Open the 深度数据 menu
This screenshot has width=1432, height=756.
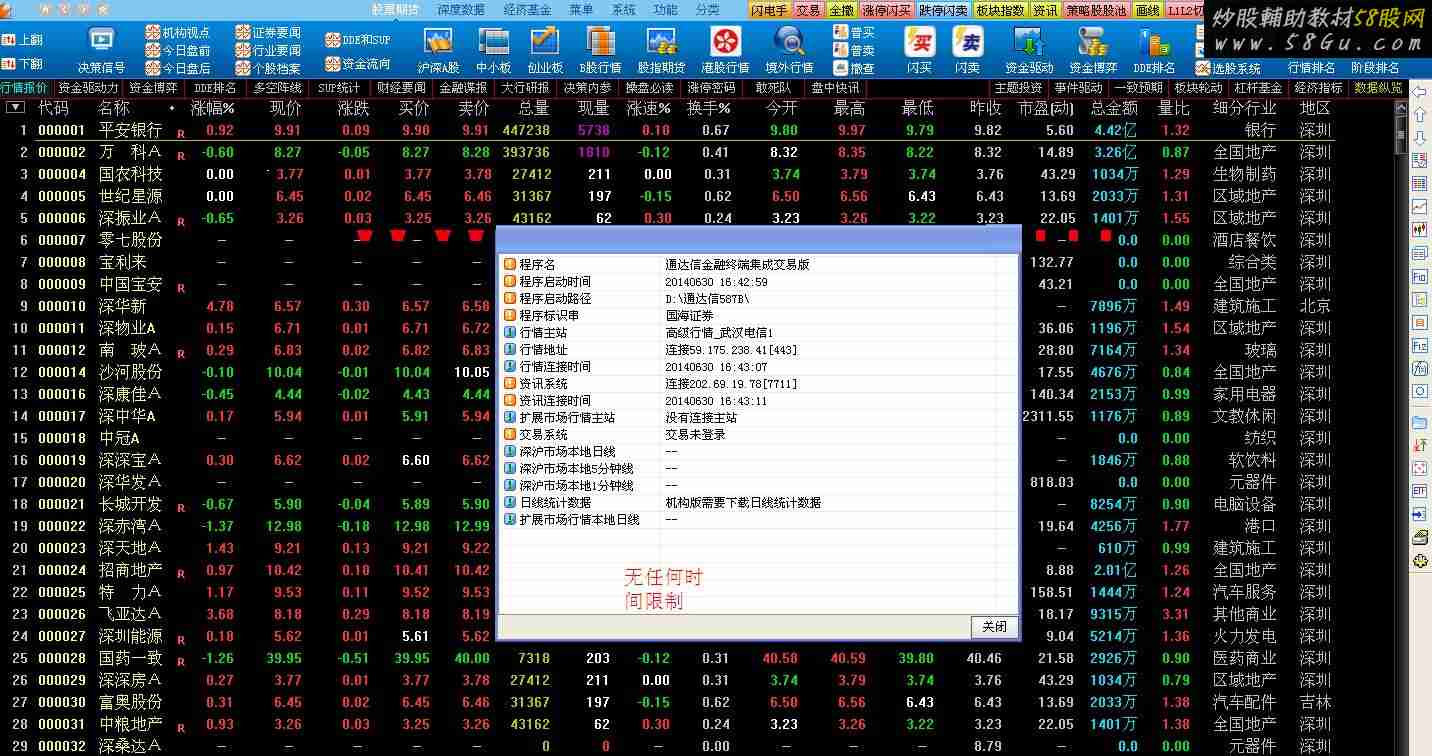(x=461, y=10)
